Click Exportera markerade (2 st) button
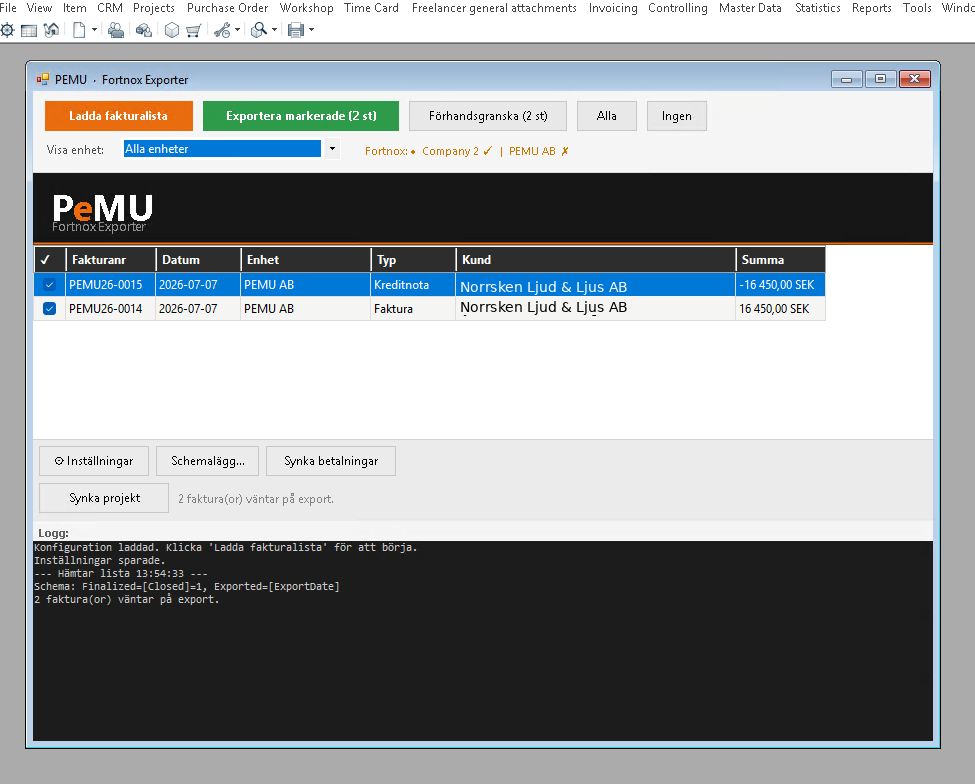This screenshot has height=784, width=975. pos(301,116)
